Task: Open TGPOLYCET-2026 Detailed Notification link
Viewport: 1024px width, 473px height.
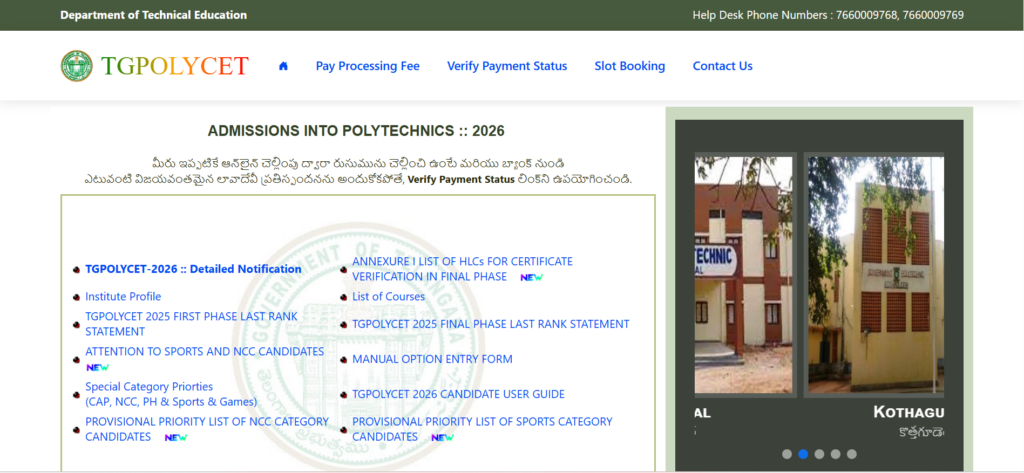Action: tap(193, 269)
